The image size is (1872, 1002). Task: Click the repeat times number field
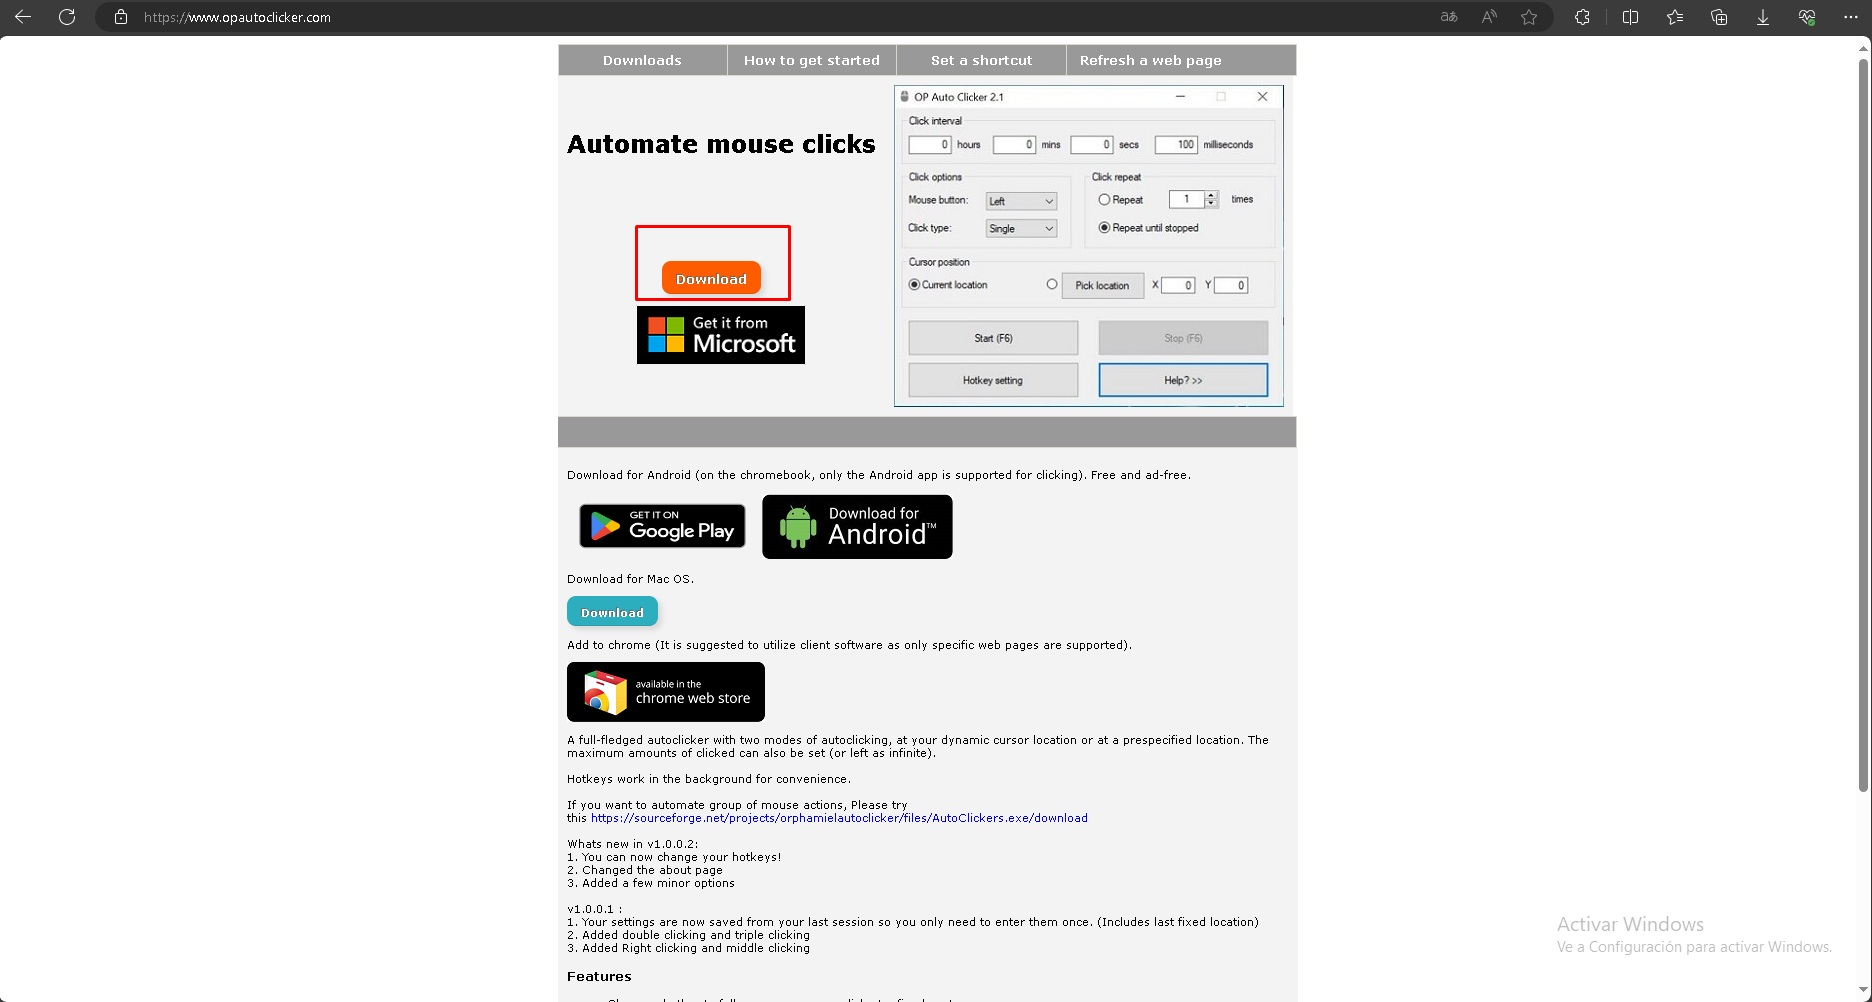click(x=1187, y=199)
